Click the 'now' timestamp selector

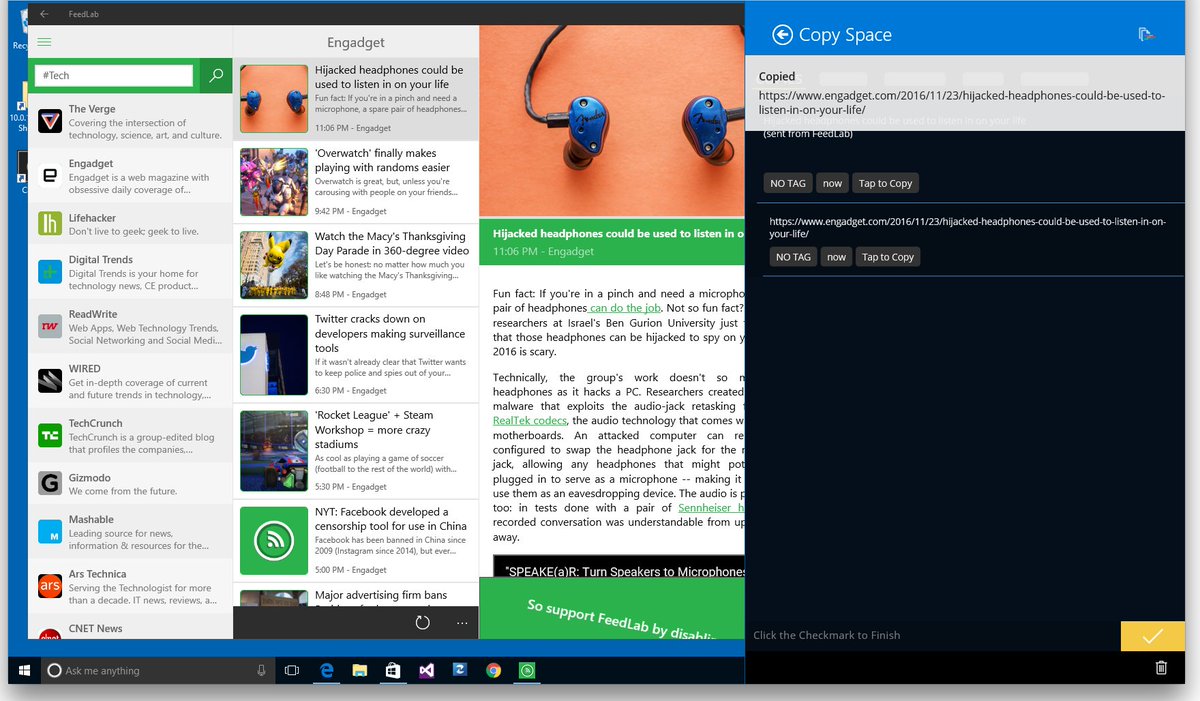[x=832, y=183]
